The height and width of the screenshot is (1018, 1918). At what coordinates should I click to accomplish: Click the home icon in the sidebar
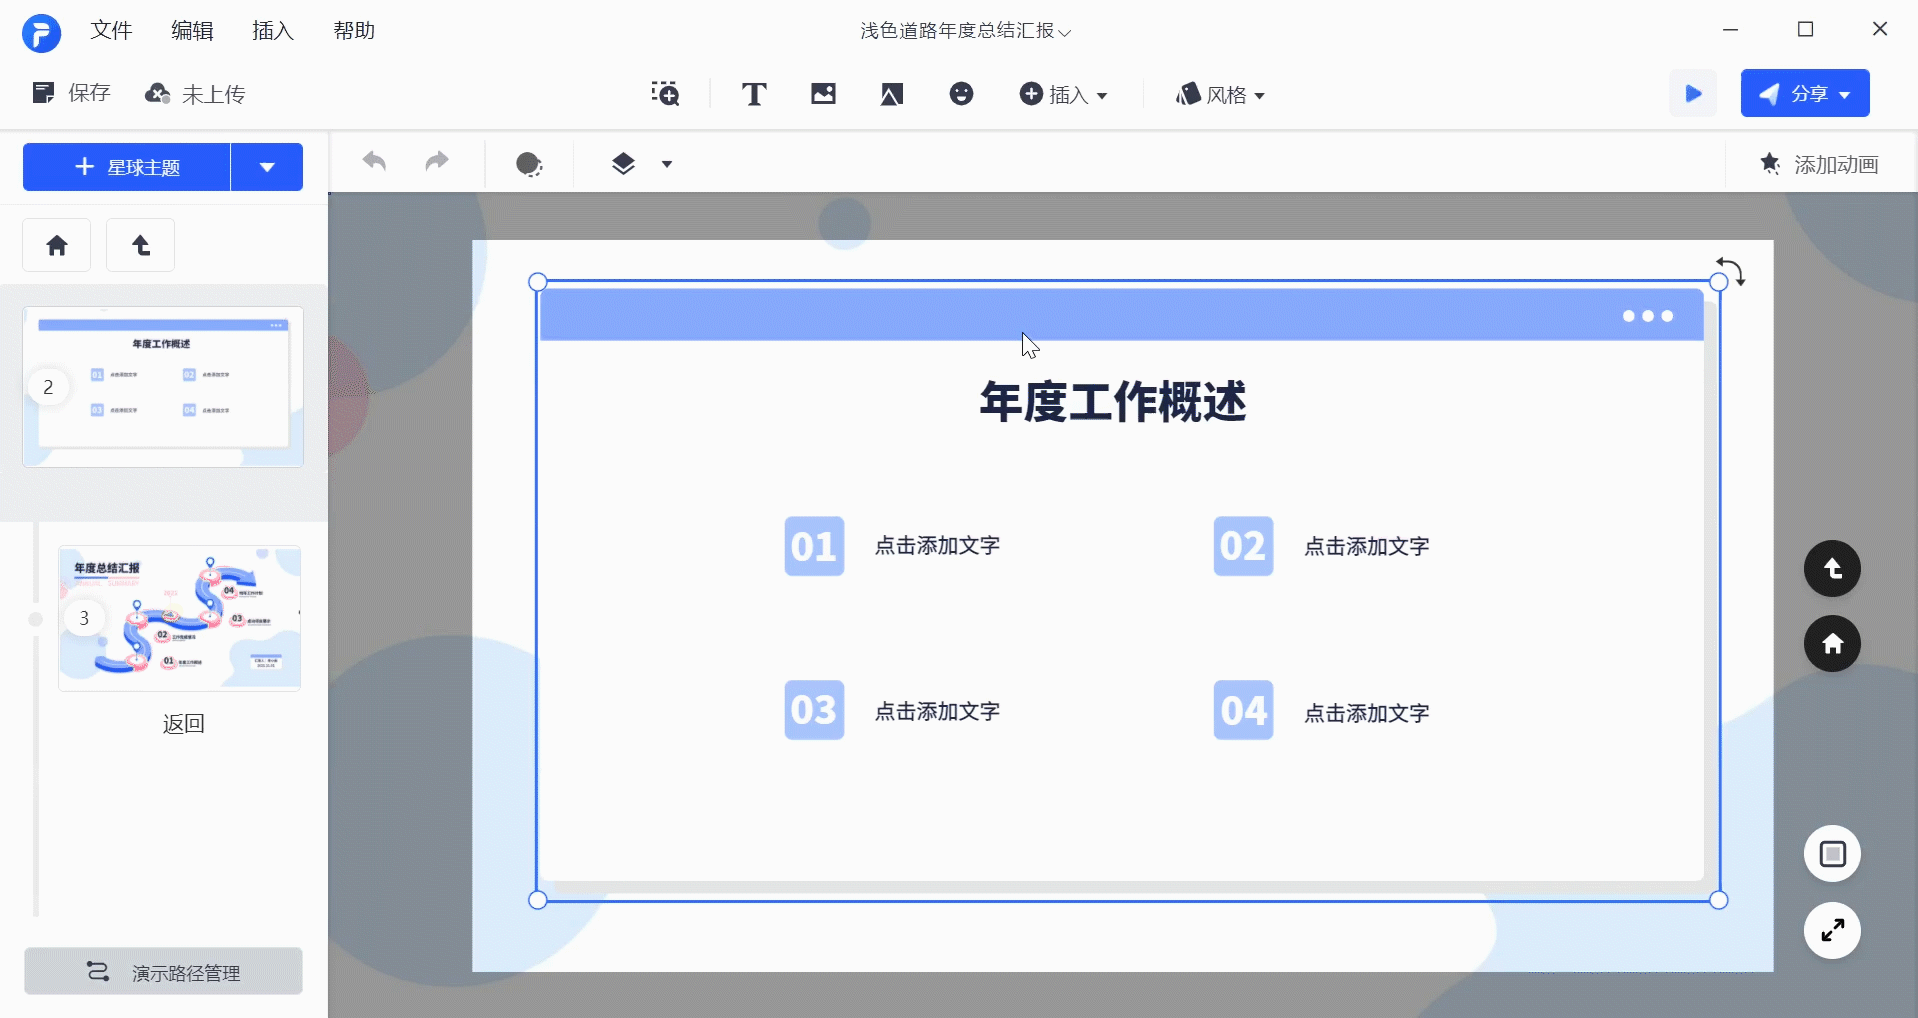pyautogui.click(x=57, y=245)
